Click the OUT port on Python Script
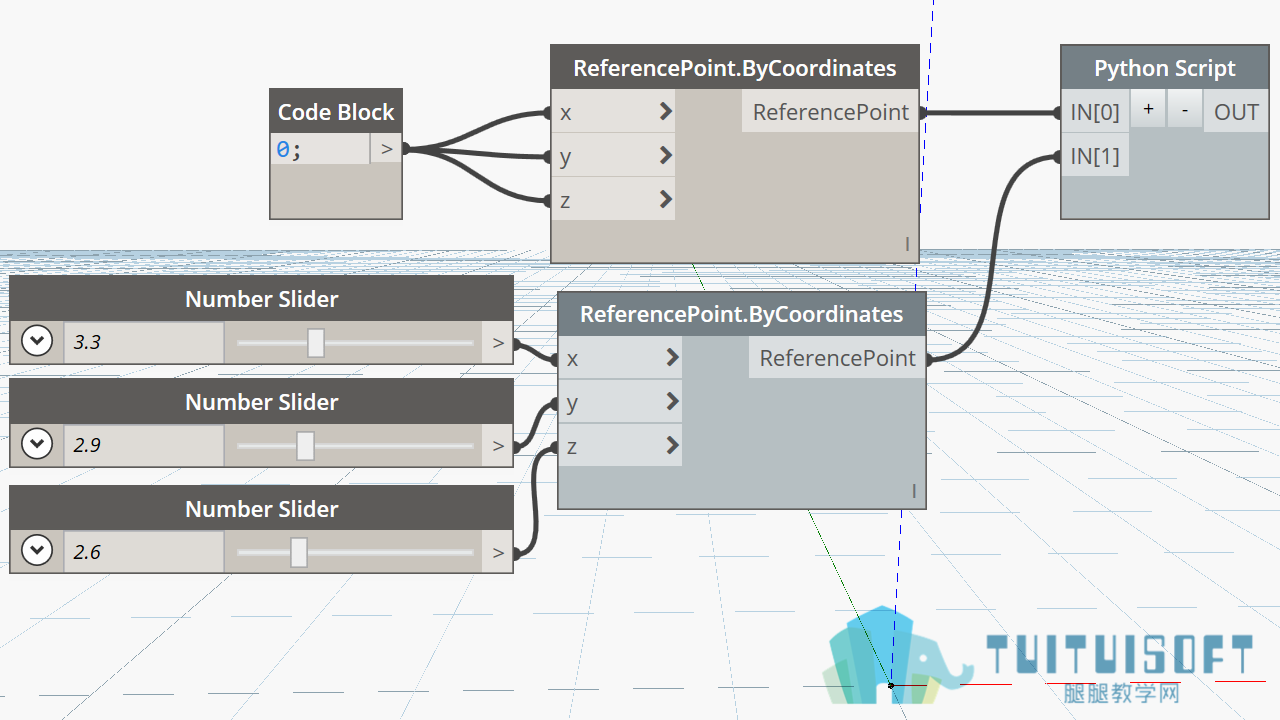Screen dimensions: 1280x720 pos(1236,112)
